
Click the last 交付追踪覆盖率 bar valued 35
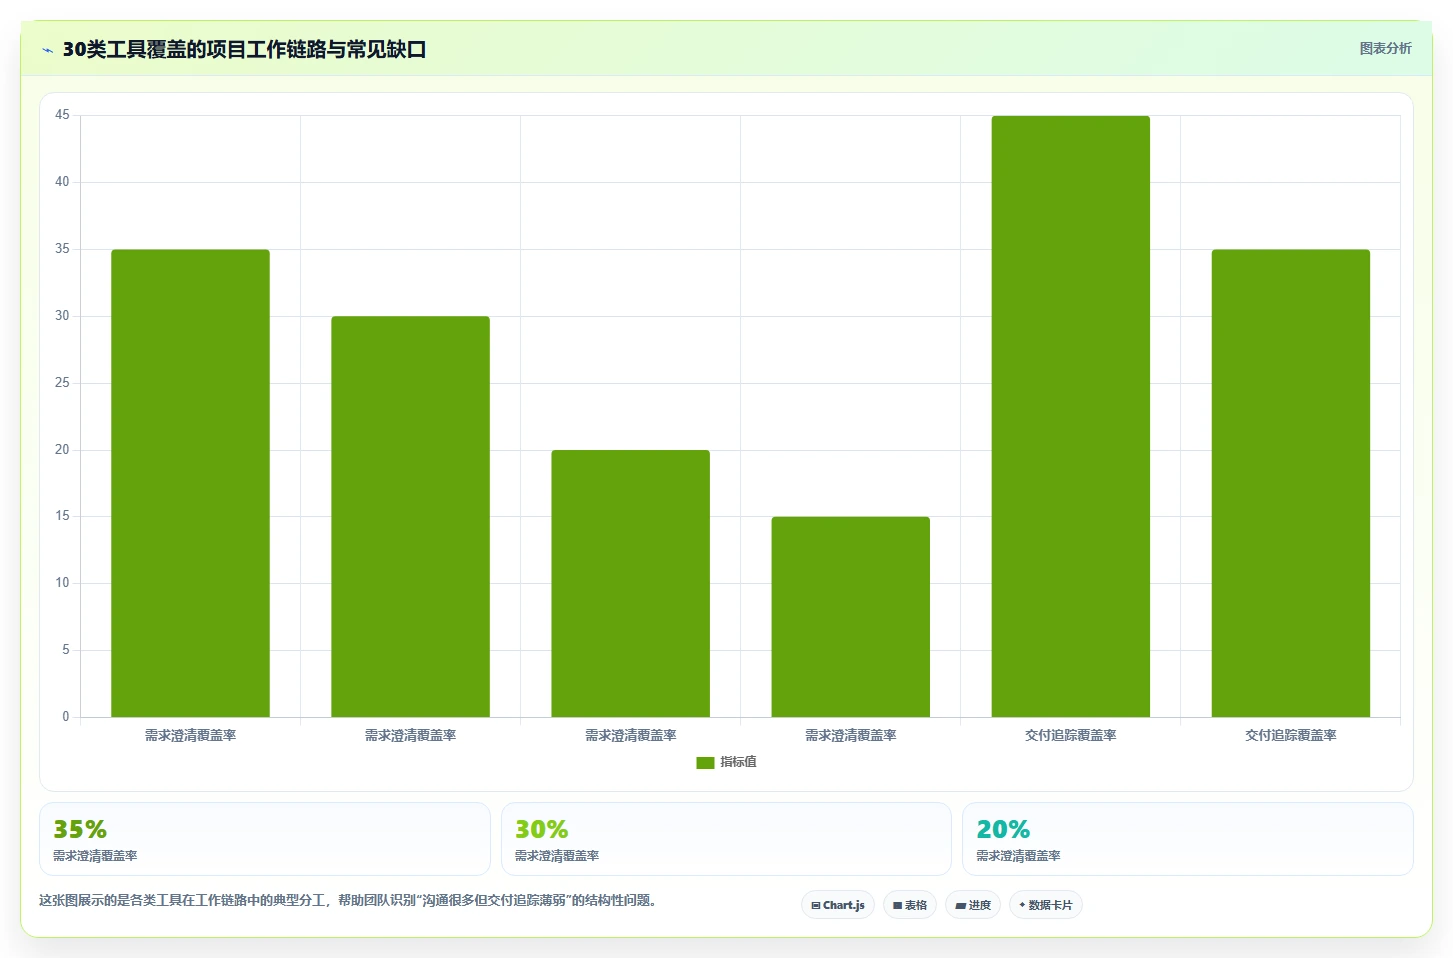[1290, 483]
